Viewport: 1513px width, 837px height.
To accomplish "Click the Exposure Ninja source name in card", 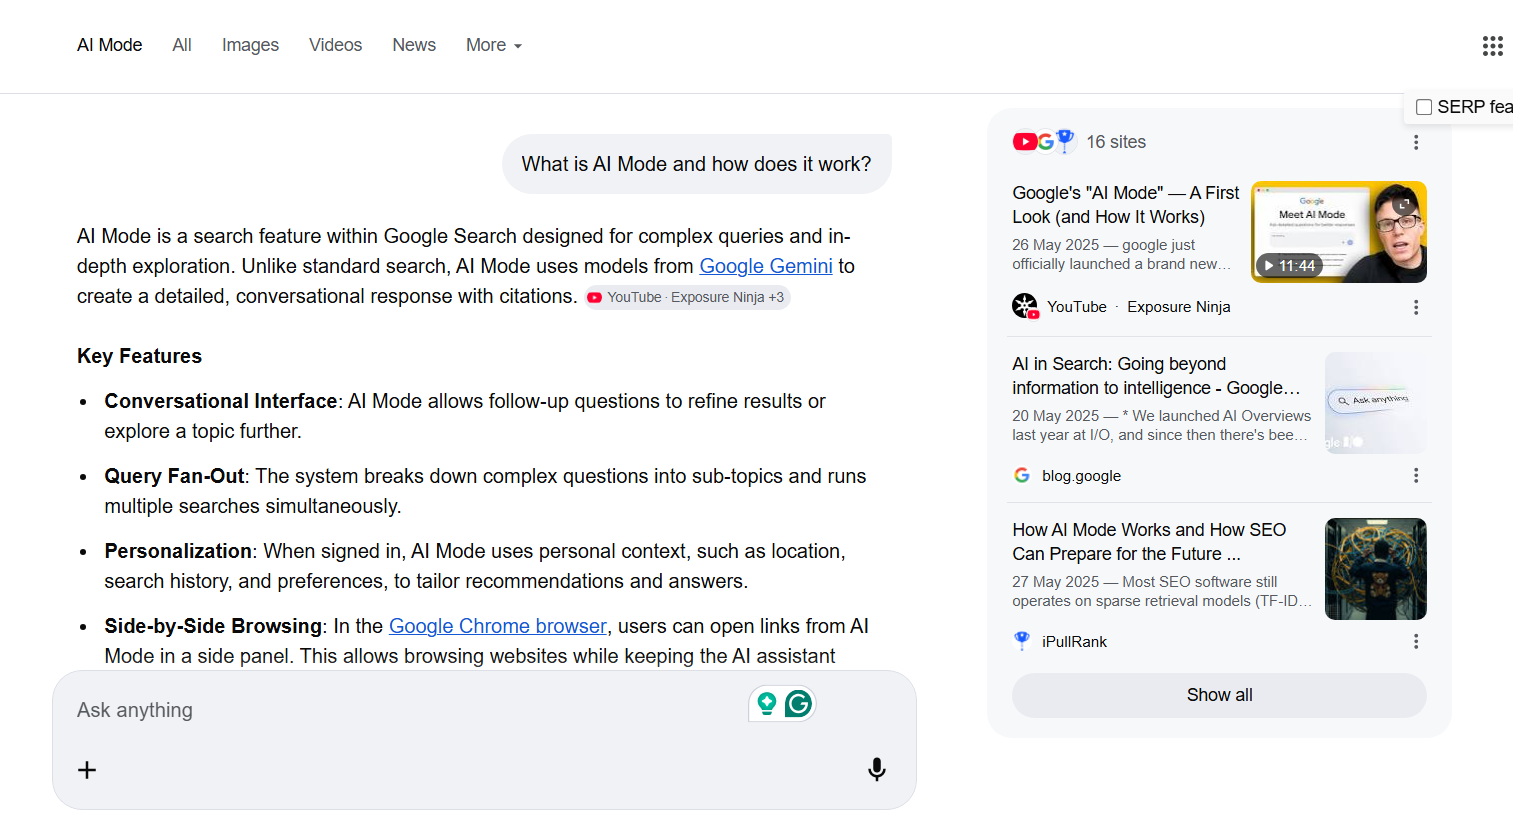I will [x=1179, y=307].
